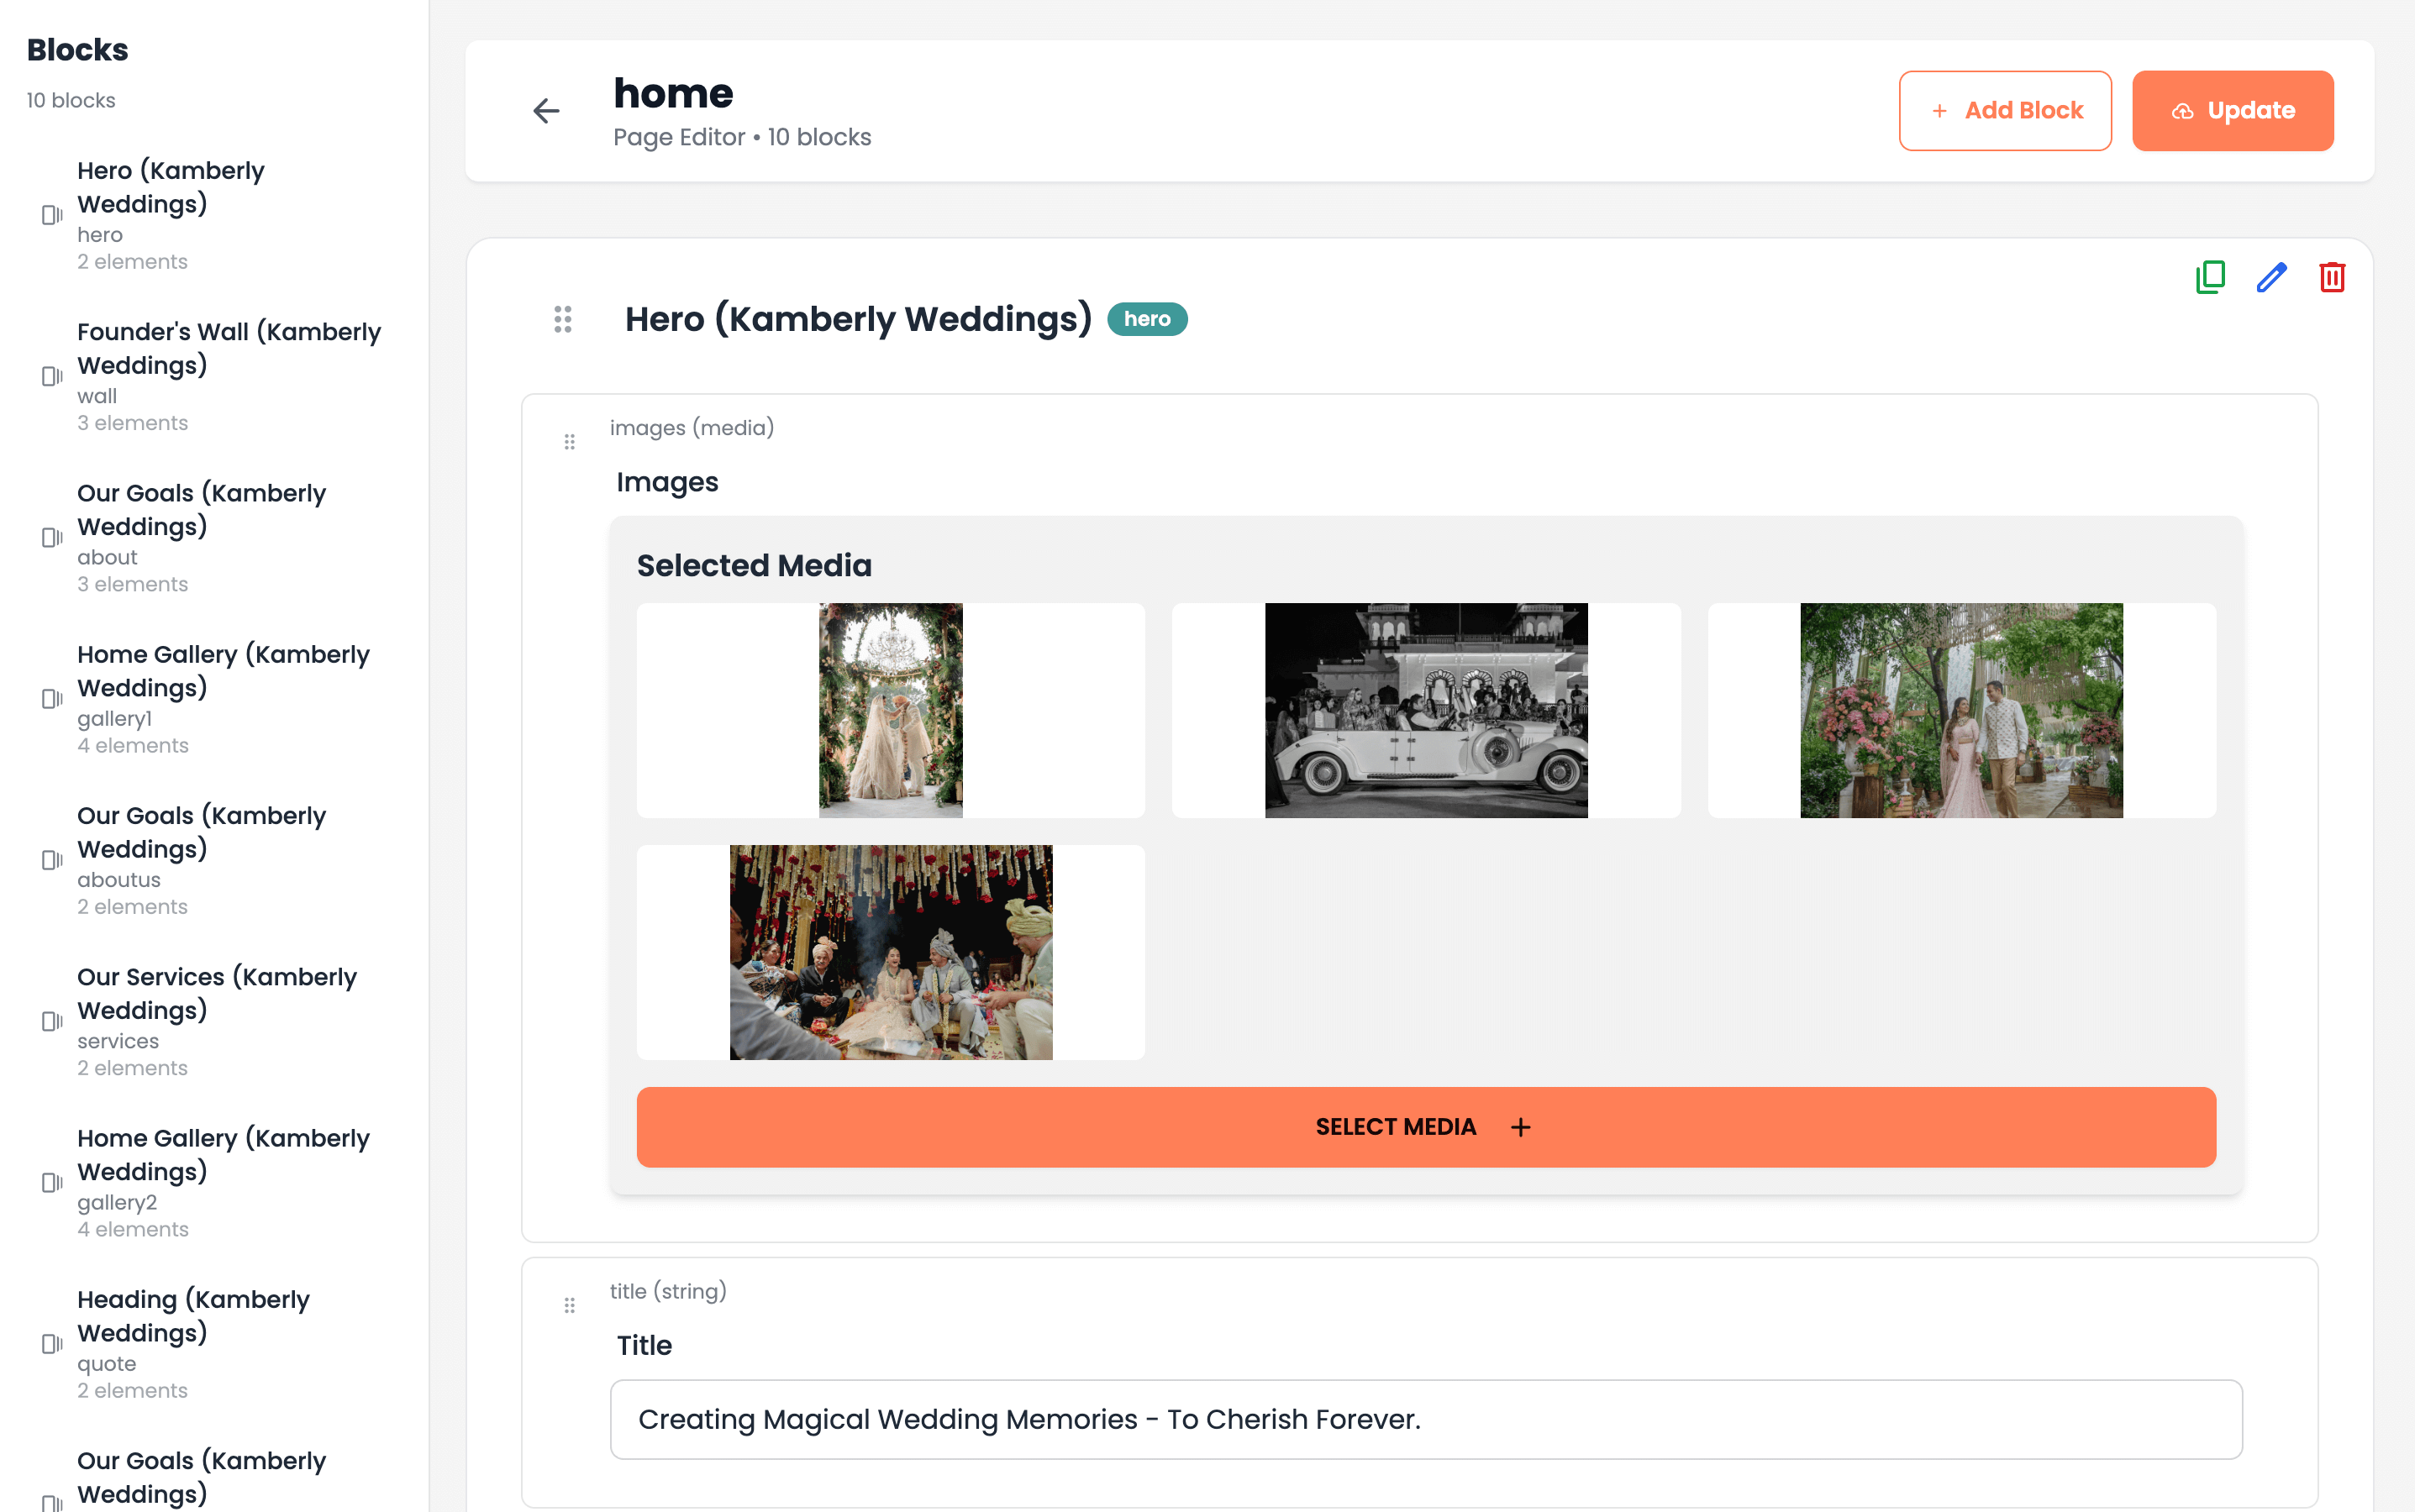Click the hero badge beside the block title
Viewport: 2420px width, 1512px height.
(1147, 319)
